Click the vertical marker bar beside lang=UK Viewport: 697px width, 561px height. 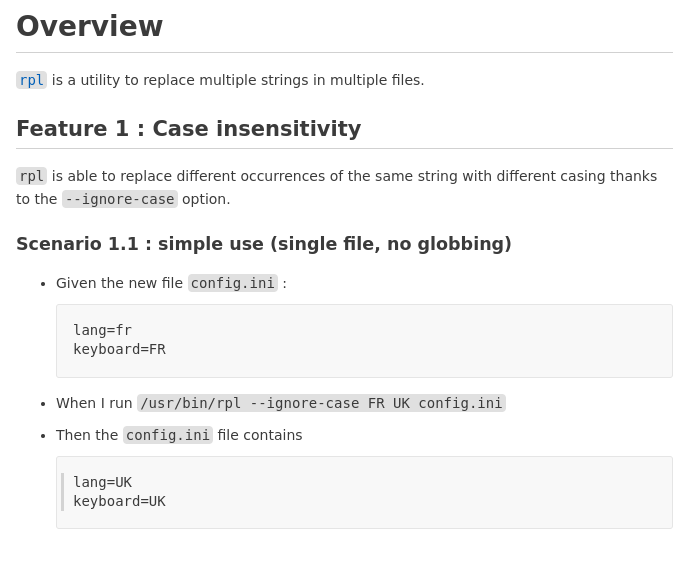tap(63, 492)
